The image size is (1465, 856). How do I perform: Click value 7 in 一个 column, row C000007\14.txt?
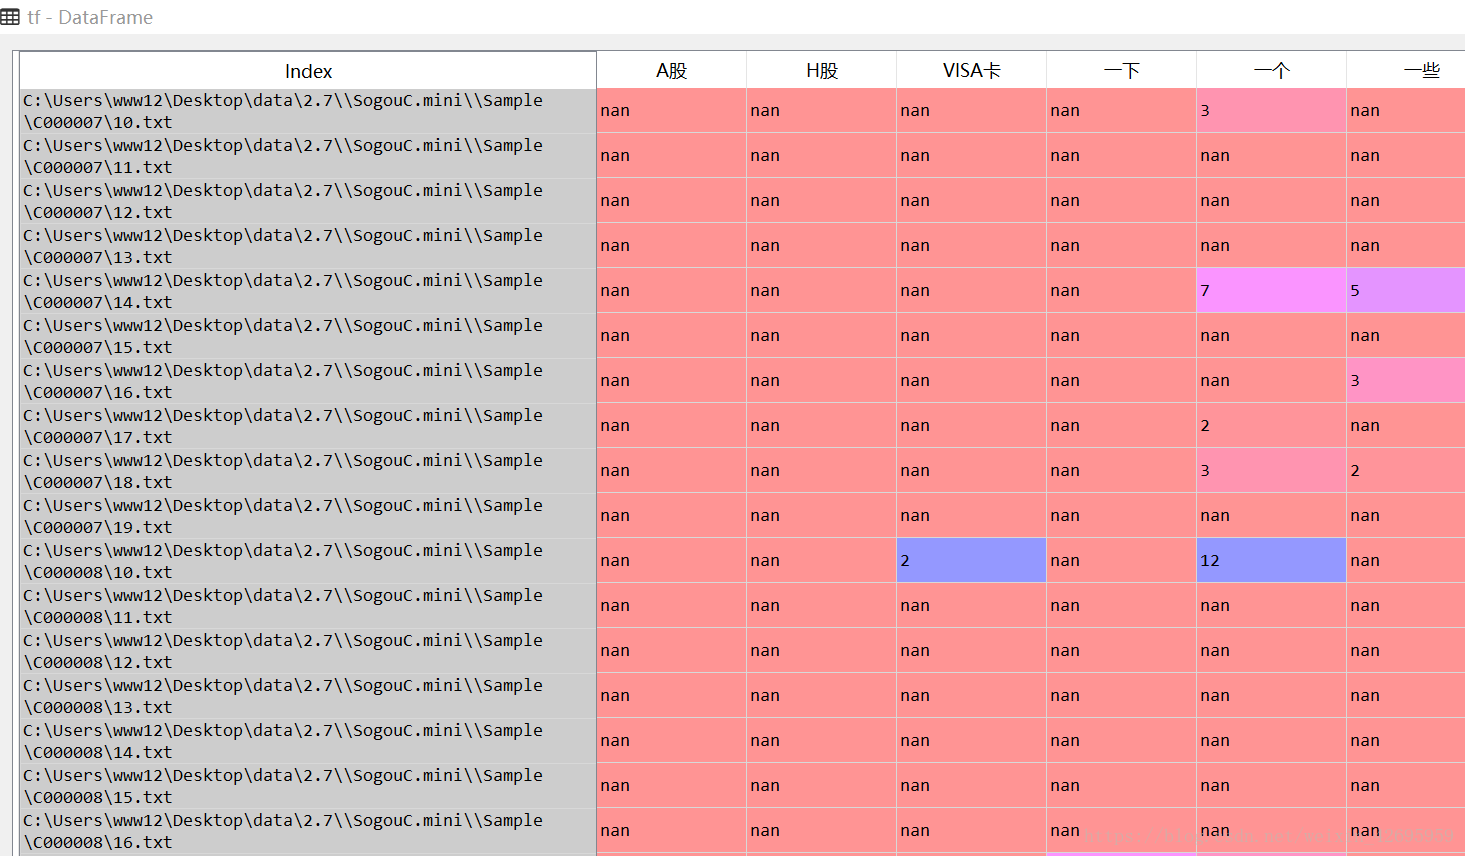[x=1272, y=291]
